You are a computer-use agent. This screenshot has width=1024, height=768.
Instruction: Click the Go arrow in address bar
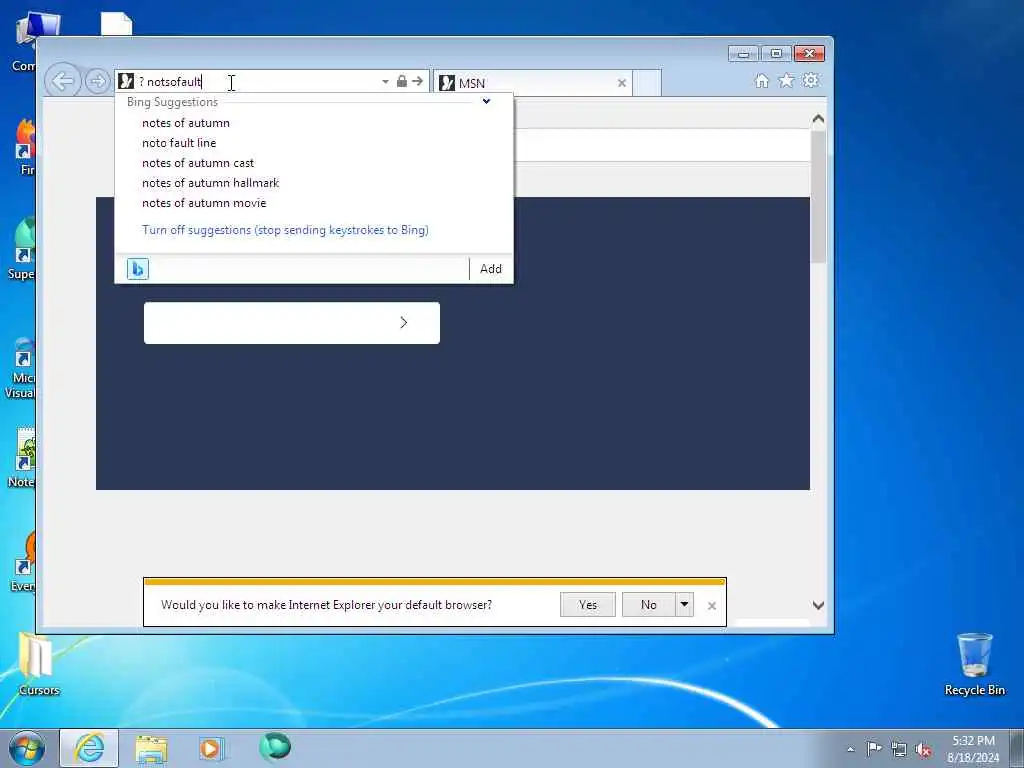click(x=417, y=81)
